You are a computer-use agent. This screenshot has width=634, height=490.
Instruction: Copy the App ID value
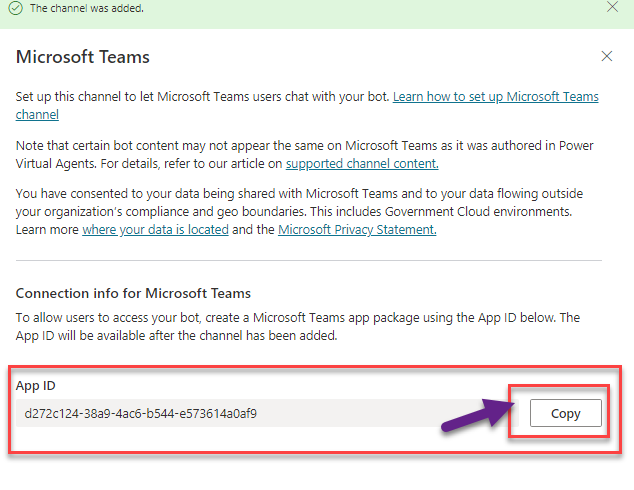click(566, 413)
